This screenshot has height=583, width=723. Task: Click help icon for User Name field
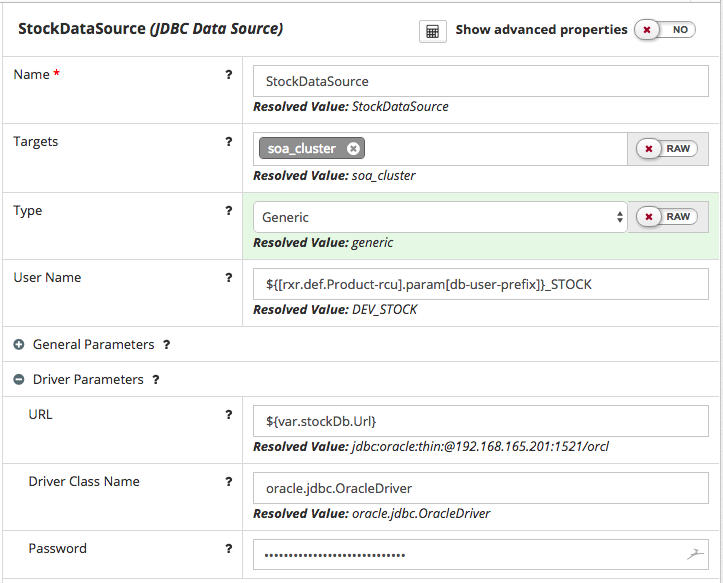click(229, 278)
